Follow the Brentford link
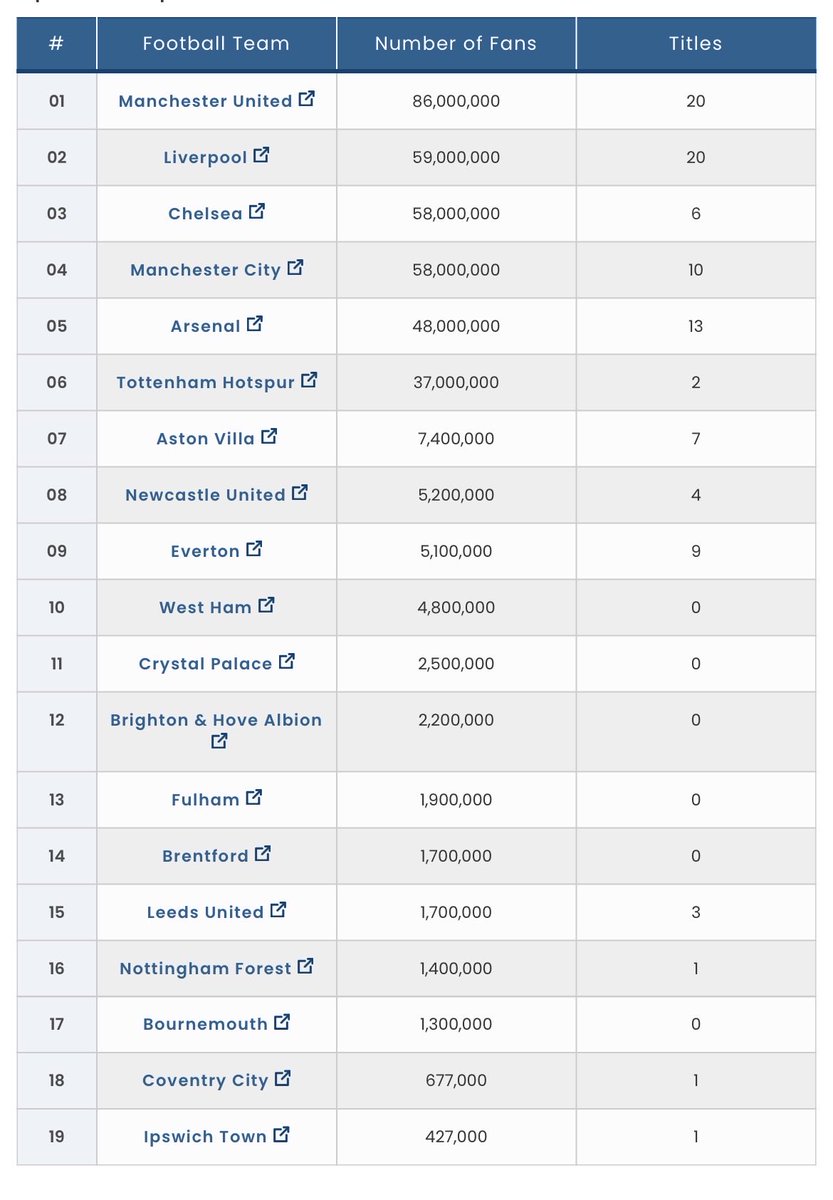Viewport: 833px width, 1200px height. (x=205, y=856)
